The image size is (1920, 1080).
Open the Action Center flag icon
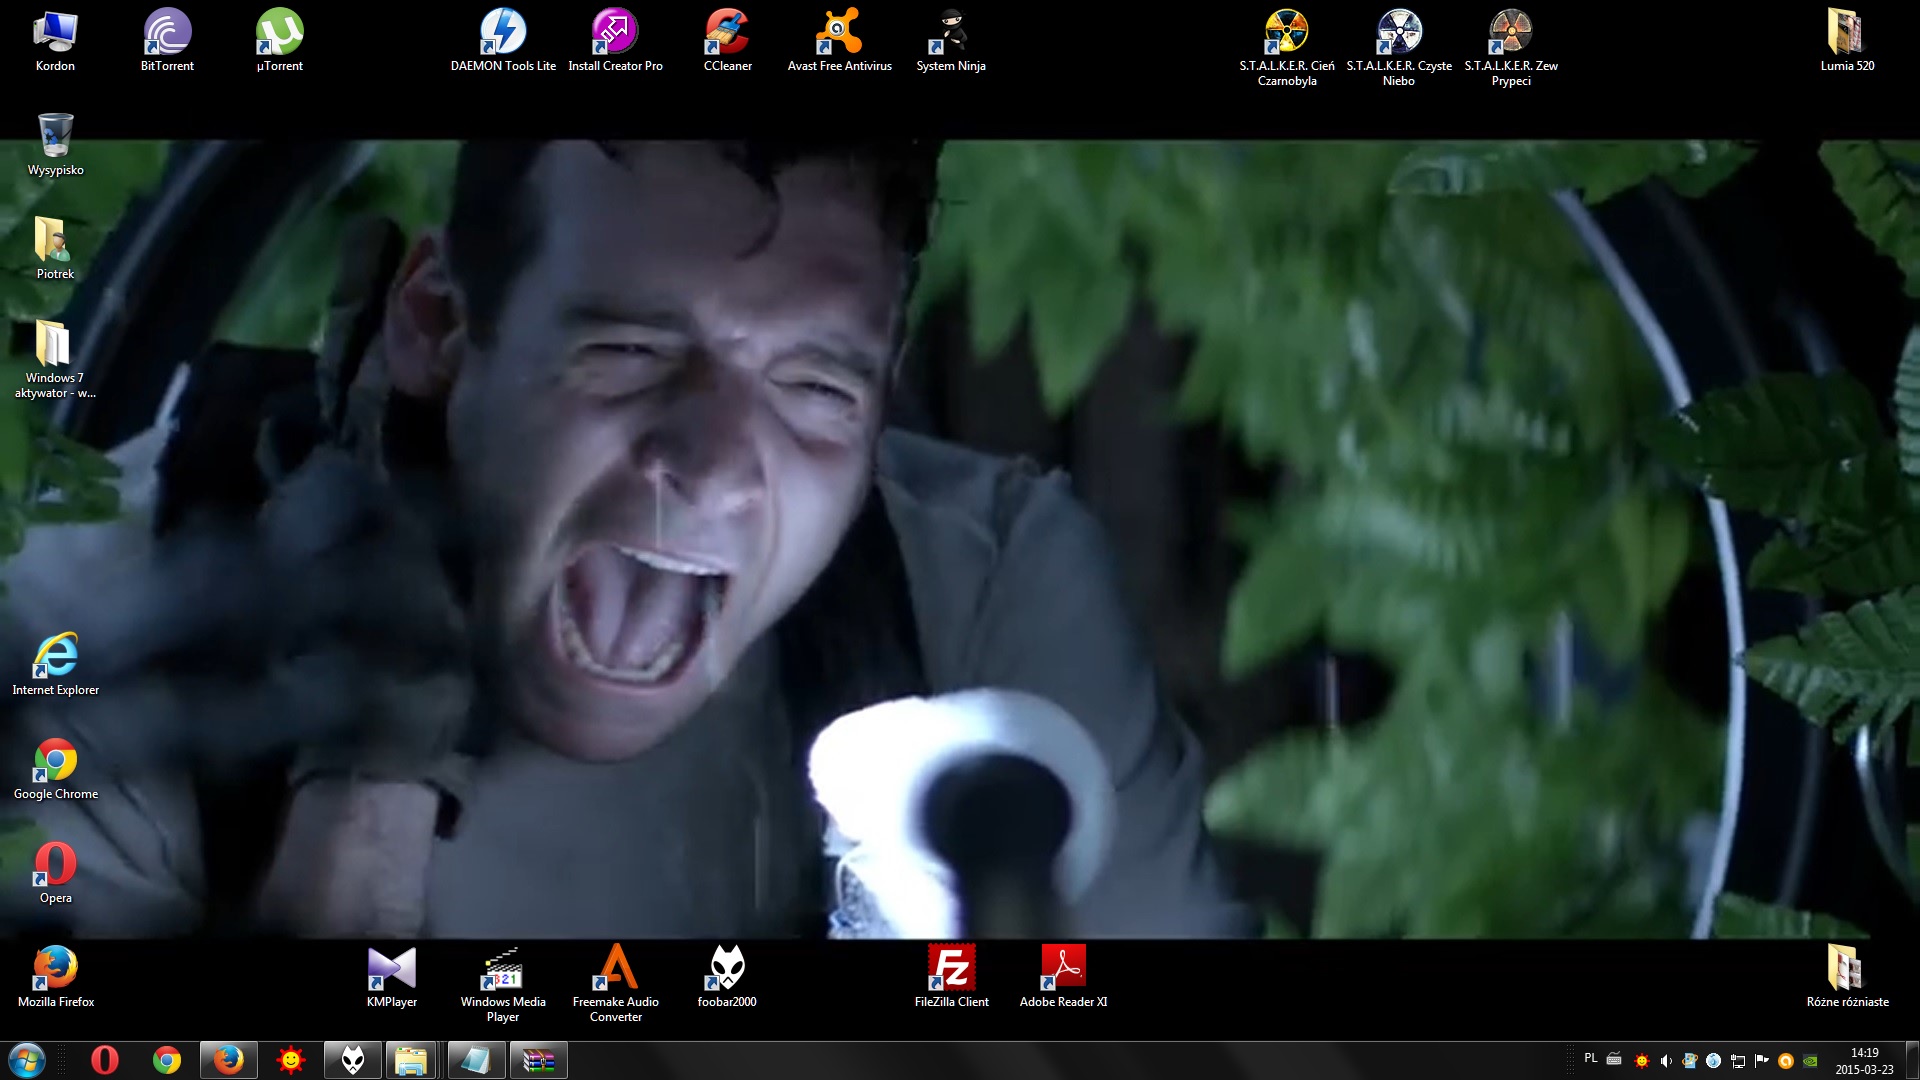coord(1761,1061)
